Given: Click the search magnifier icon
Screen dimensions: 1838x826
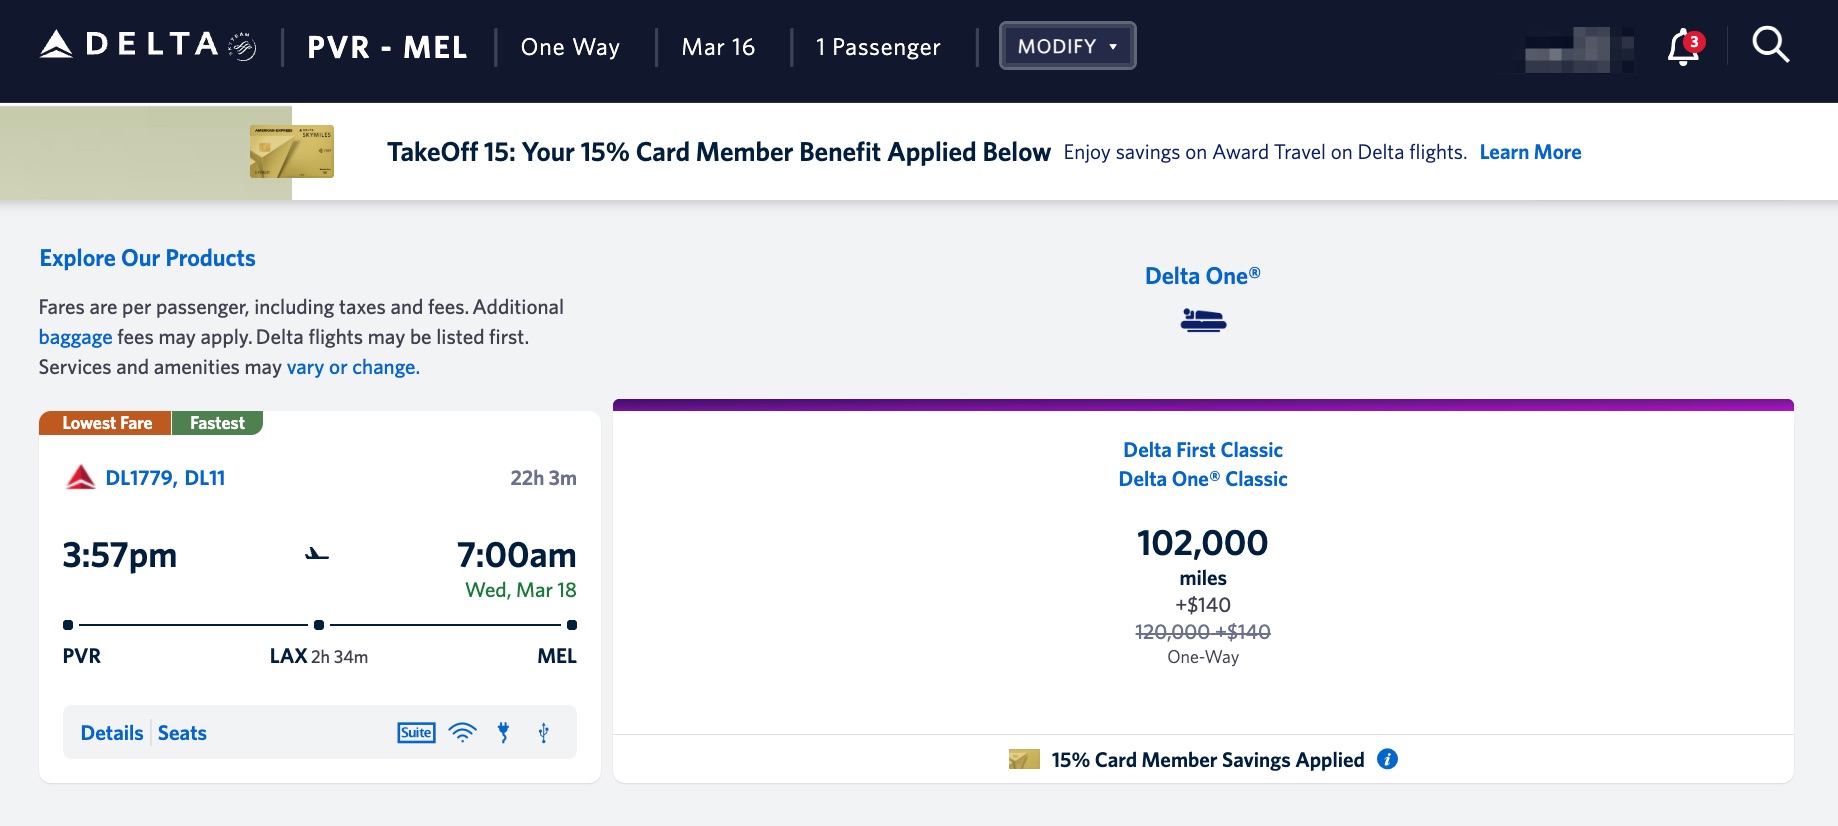Looking at the screenshot, I should pyautogui.click(x=1770, y=45).
